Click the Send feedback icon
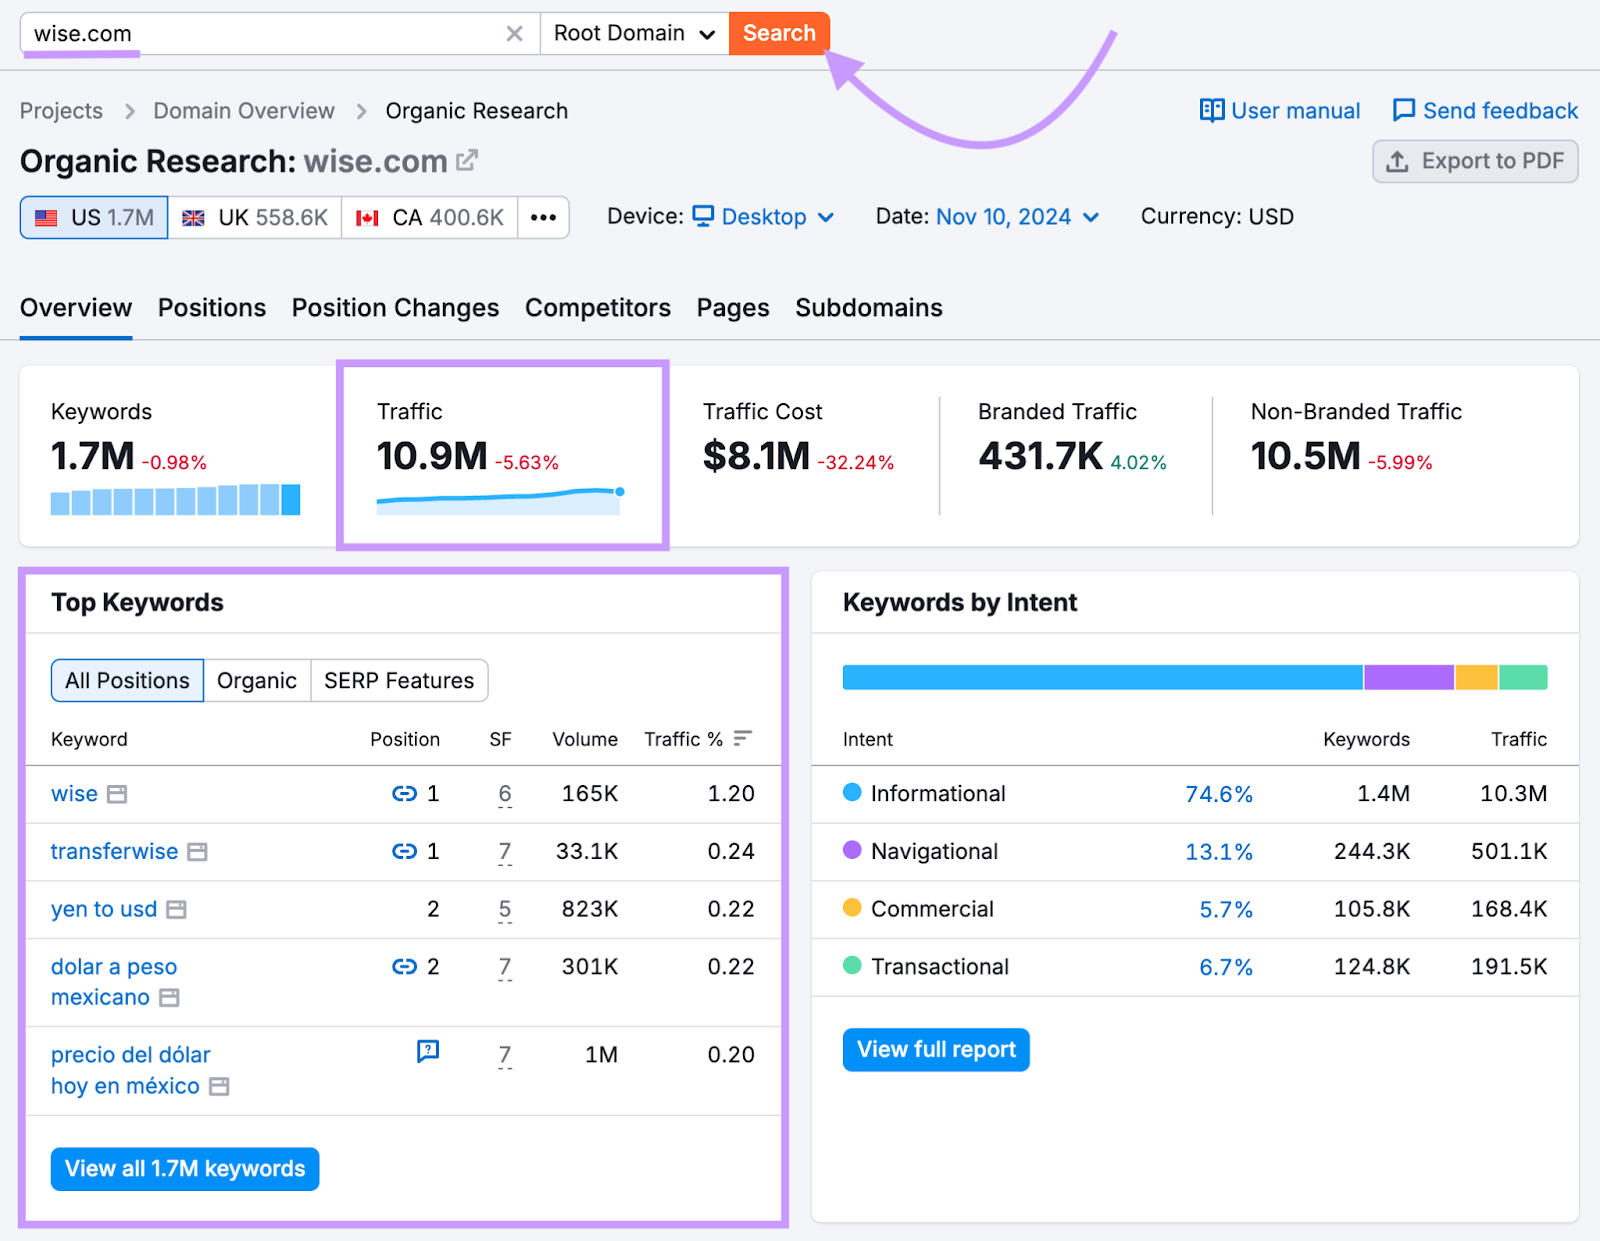 (x=1405, y=110)
